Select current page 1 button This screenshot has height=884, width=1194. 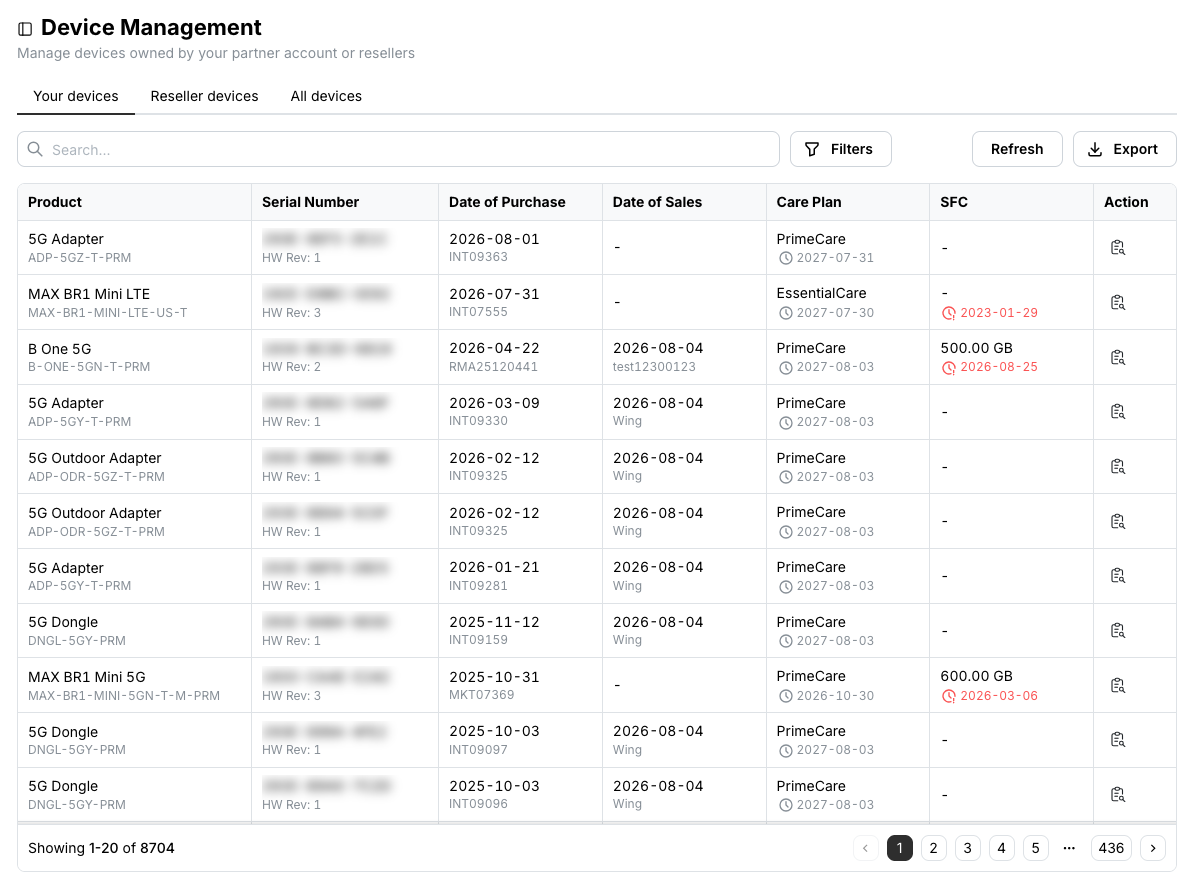click(899, 847)
